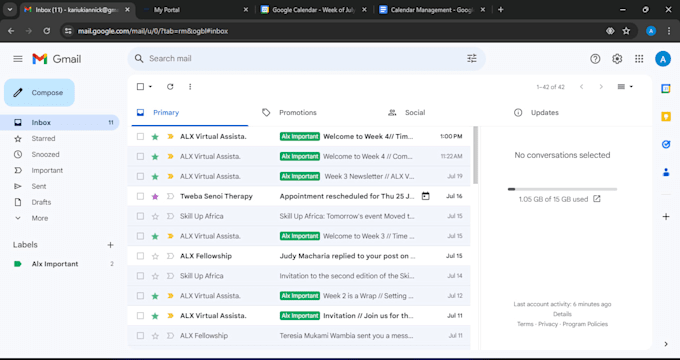The image size is (680, 360).
Task: Open select dropdown arrow beside checkbox
Action: pos(150,87)
